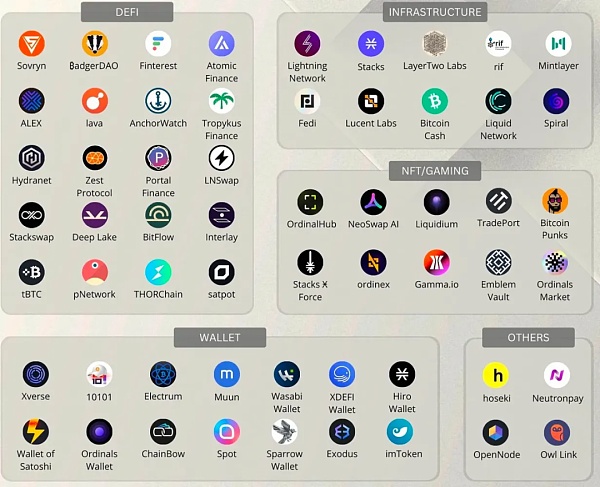Select the INFRASTRUCTURE category header
Image resolution: width=600 pixels, height=487 pixels.
pyautogui.click(x=434, y=12)
